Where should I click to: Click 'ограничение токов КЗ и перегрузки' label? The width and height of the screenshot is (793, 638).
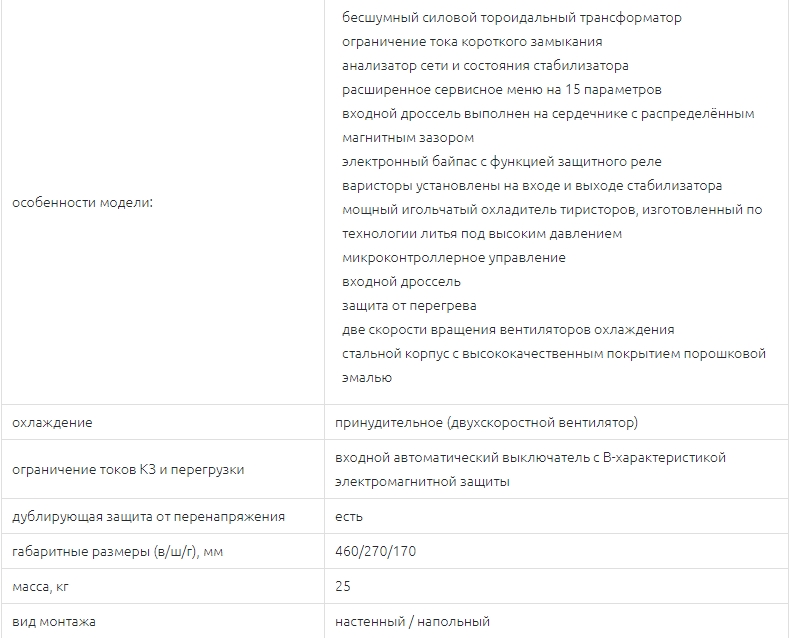[128, 470]
